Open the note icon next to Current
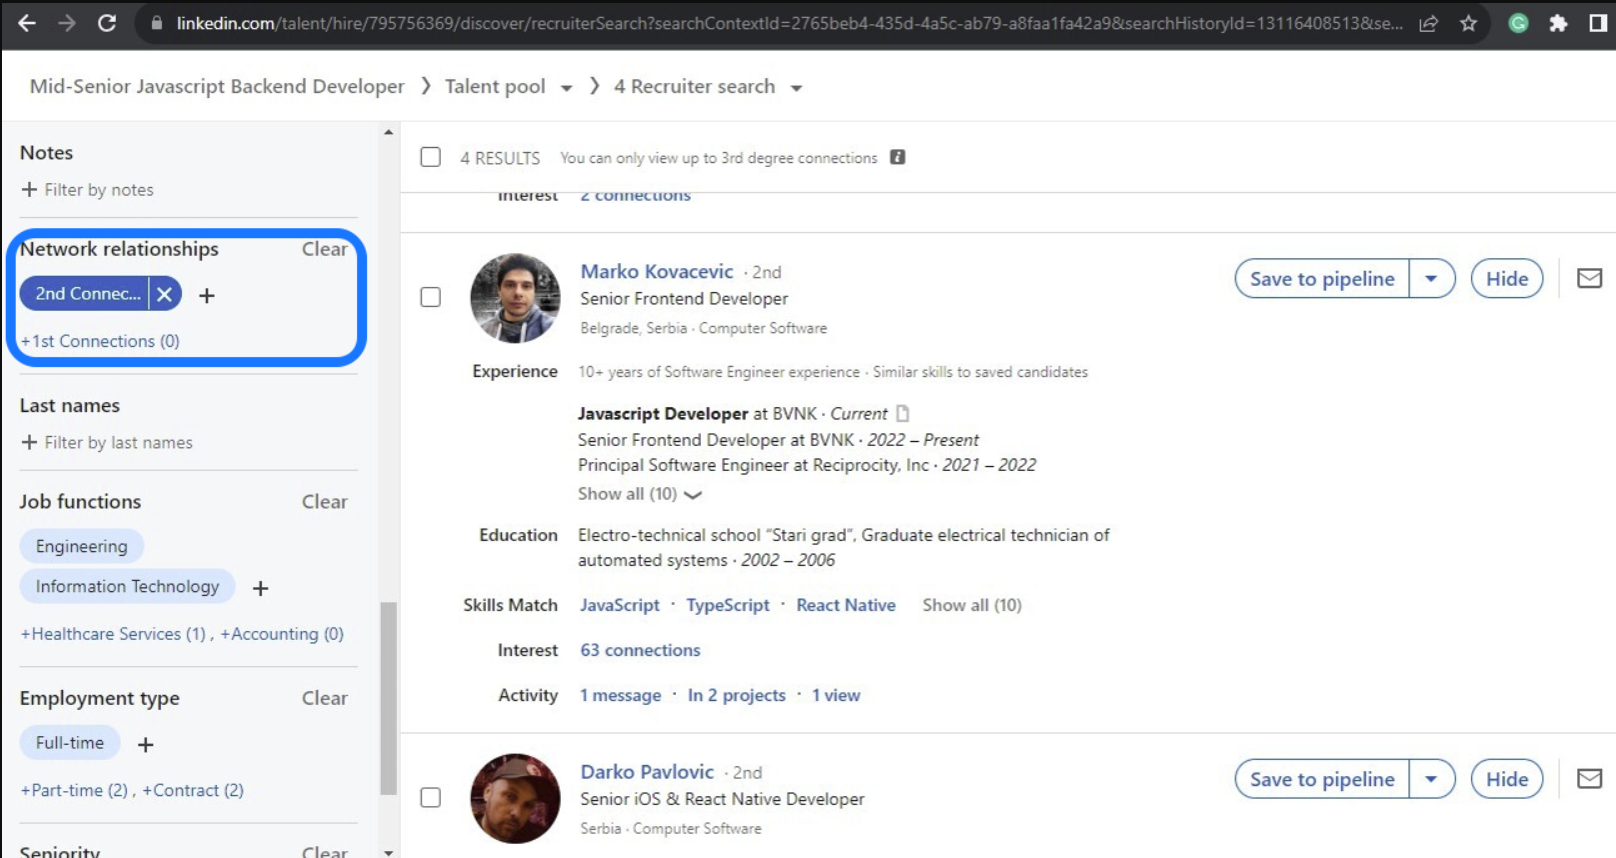1616x858 pixels. [x=903, y=413]
